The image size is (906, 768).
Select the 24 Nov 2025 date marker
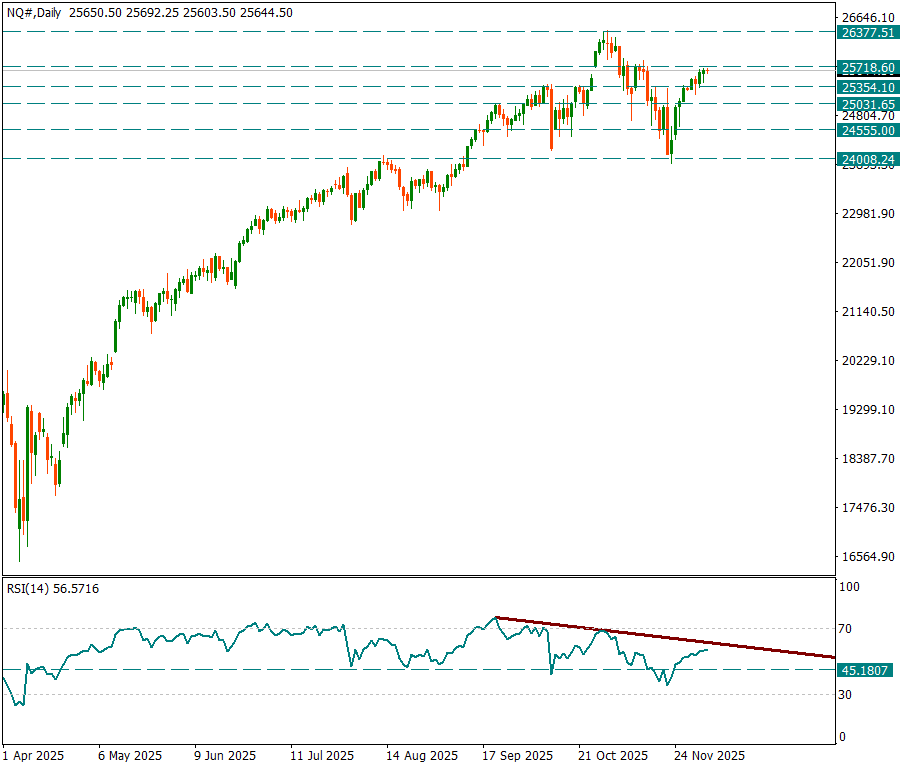[x=709, y=755]
